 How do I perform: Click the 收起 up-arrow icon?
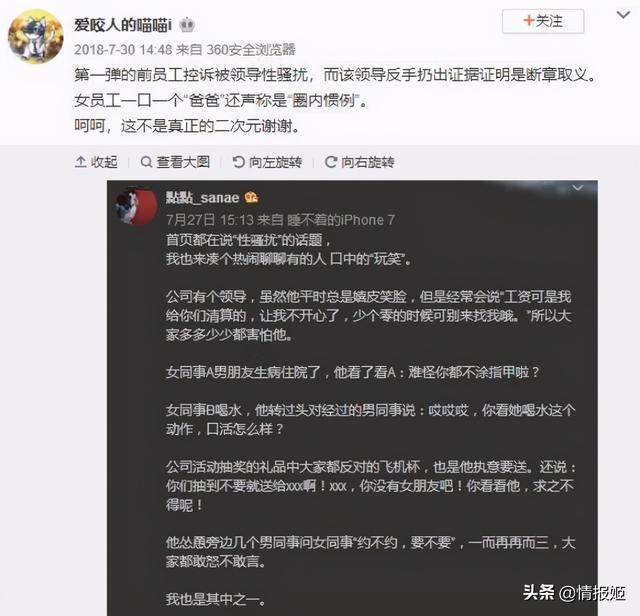click(x=80, y=162)
